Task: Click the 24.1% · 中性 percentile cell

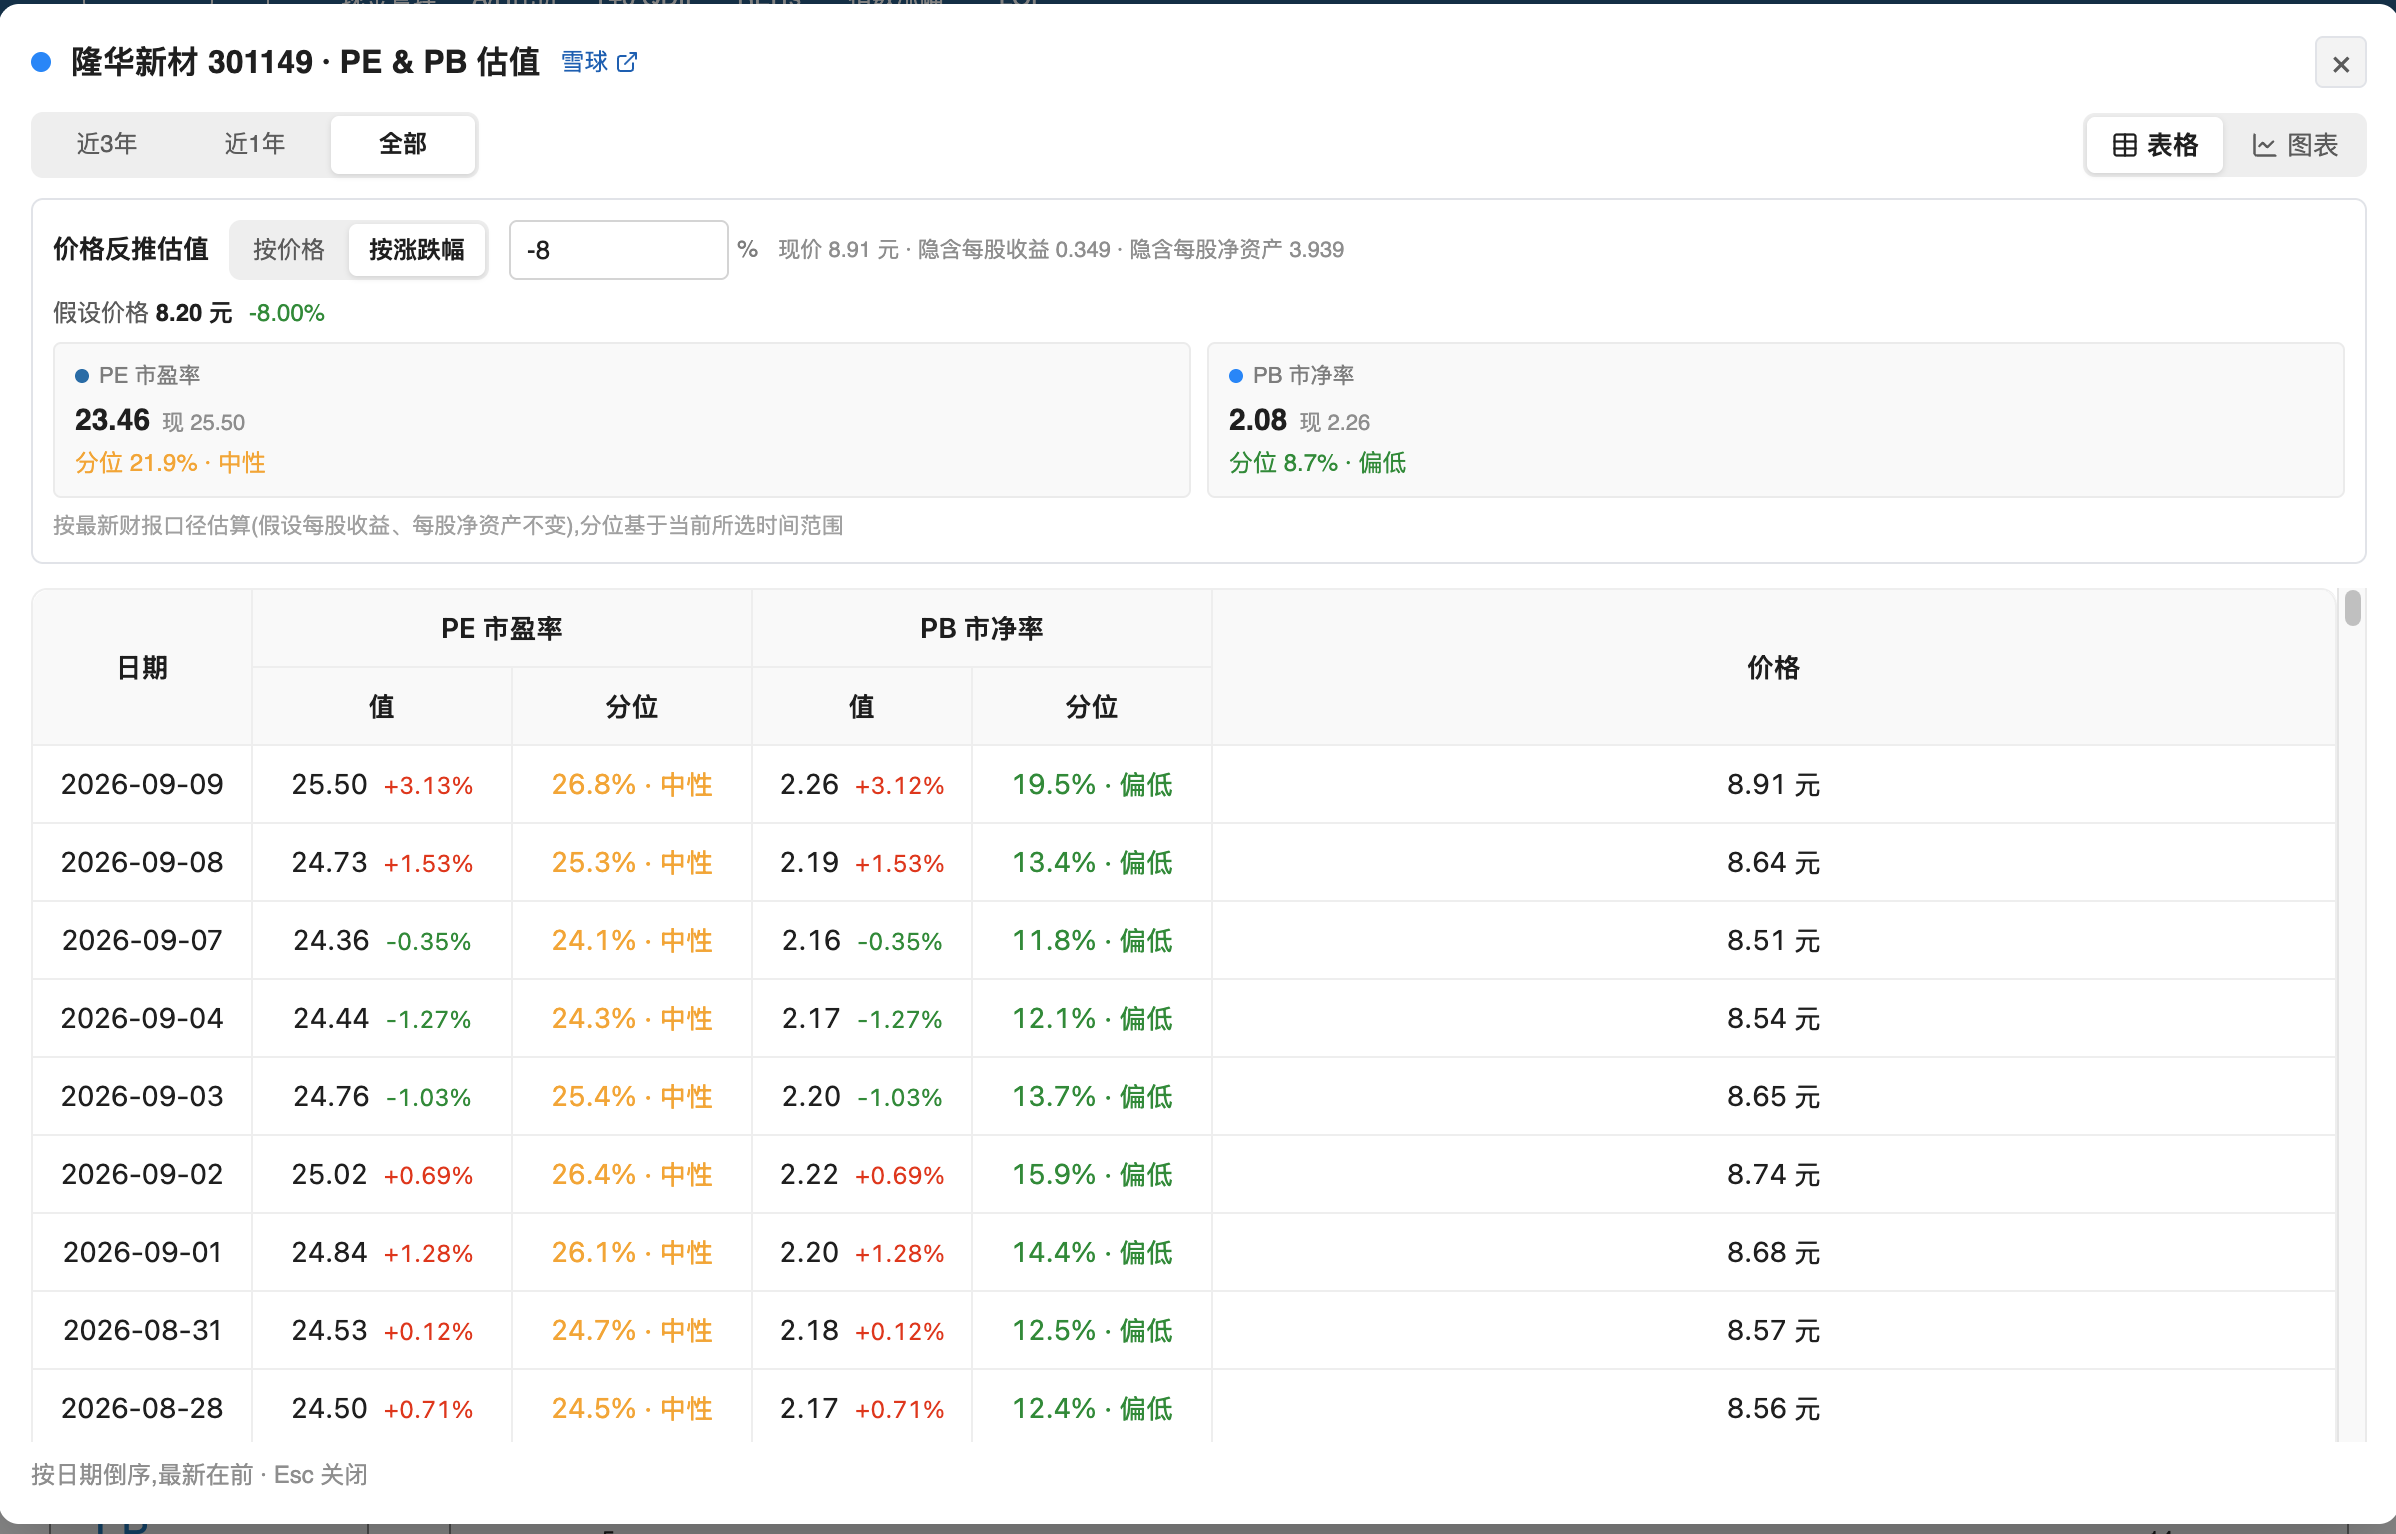Action: (632, 940)
